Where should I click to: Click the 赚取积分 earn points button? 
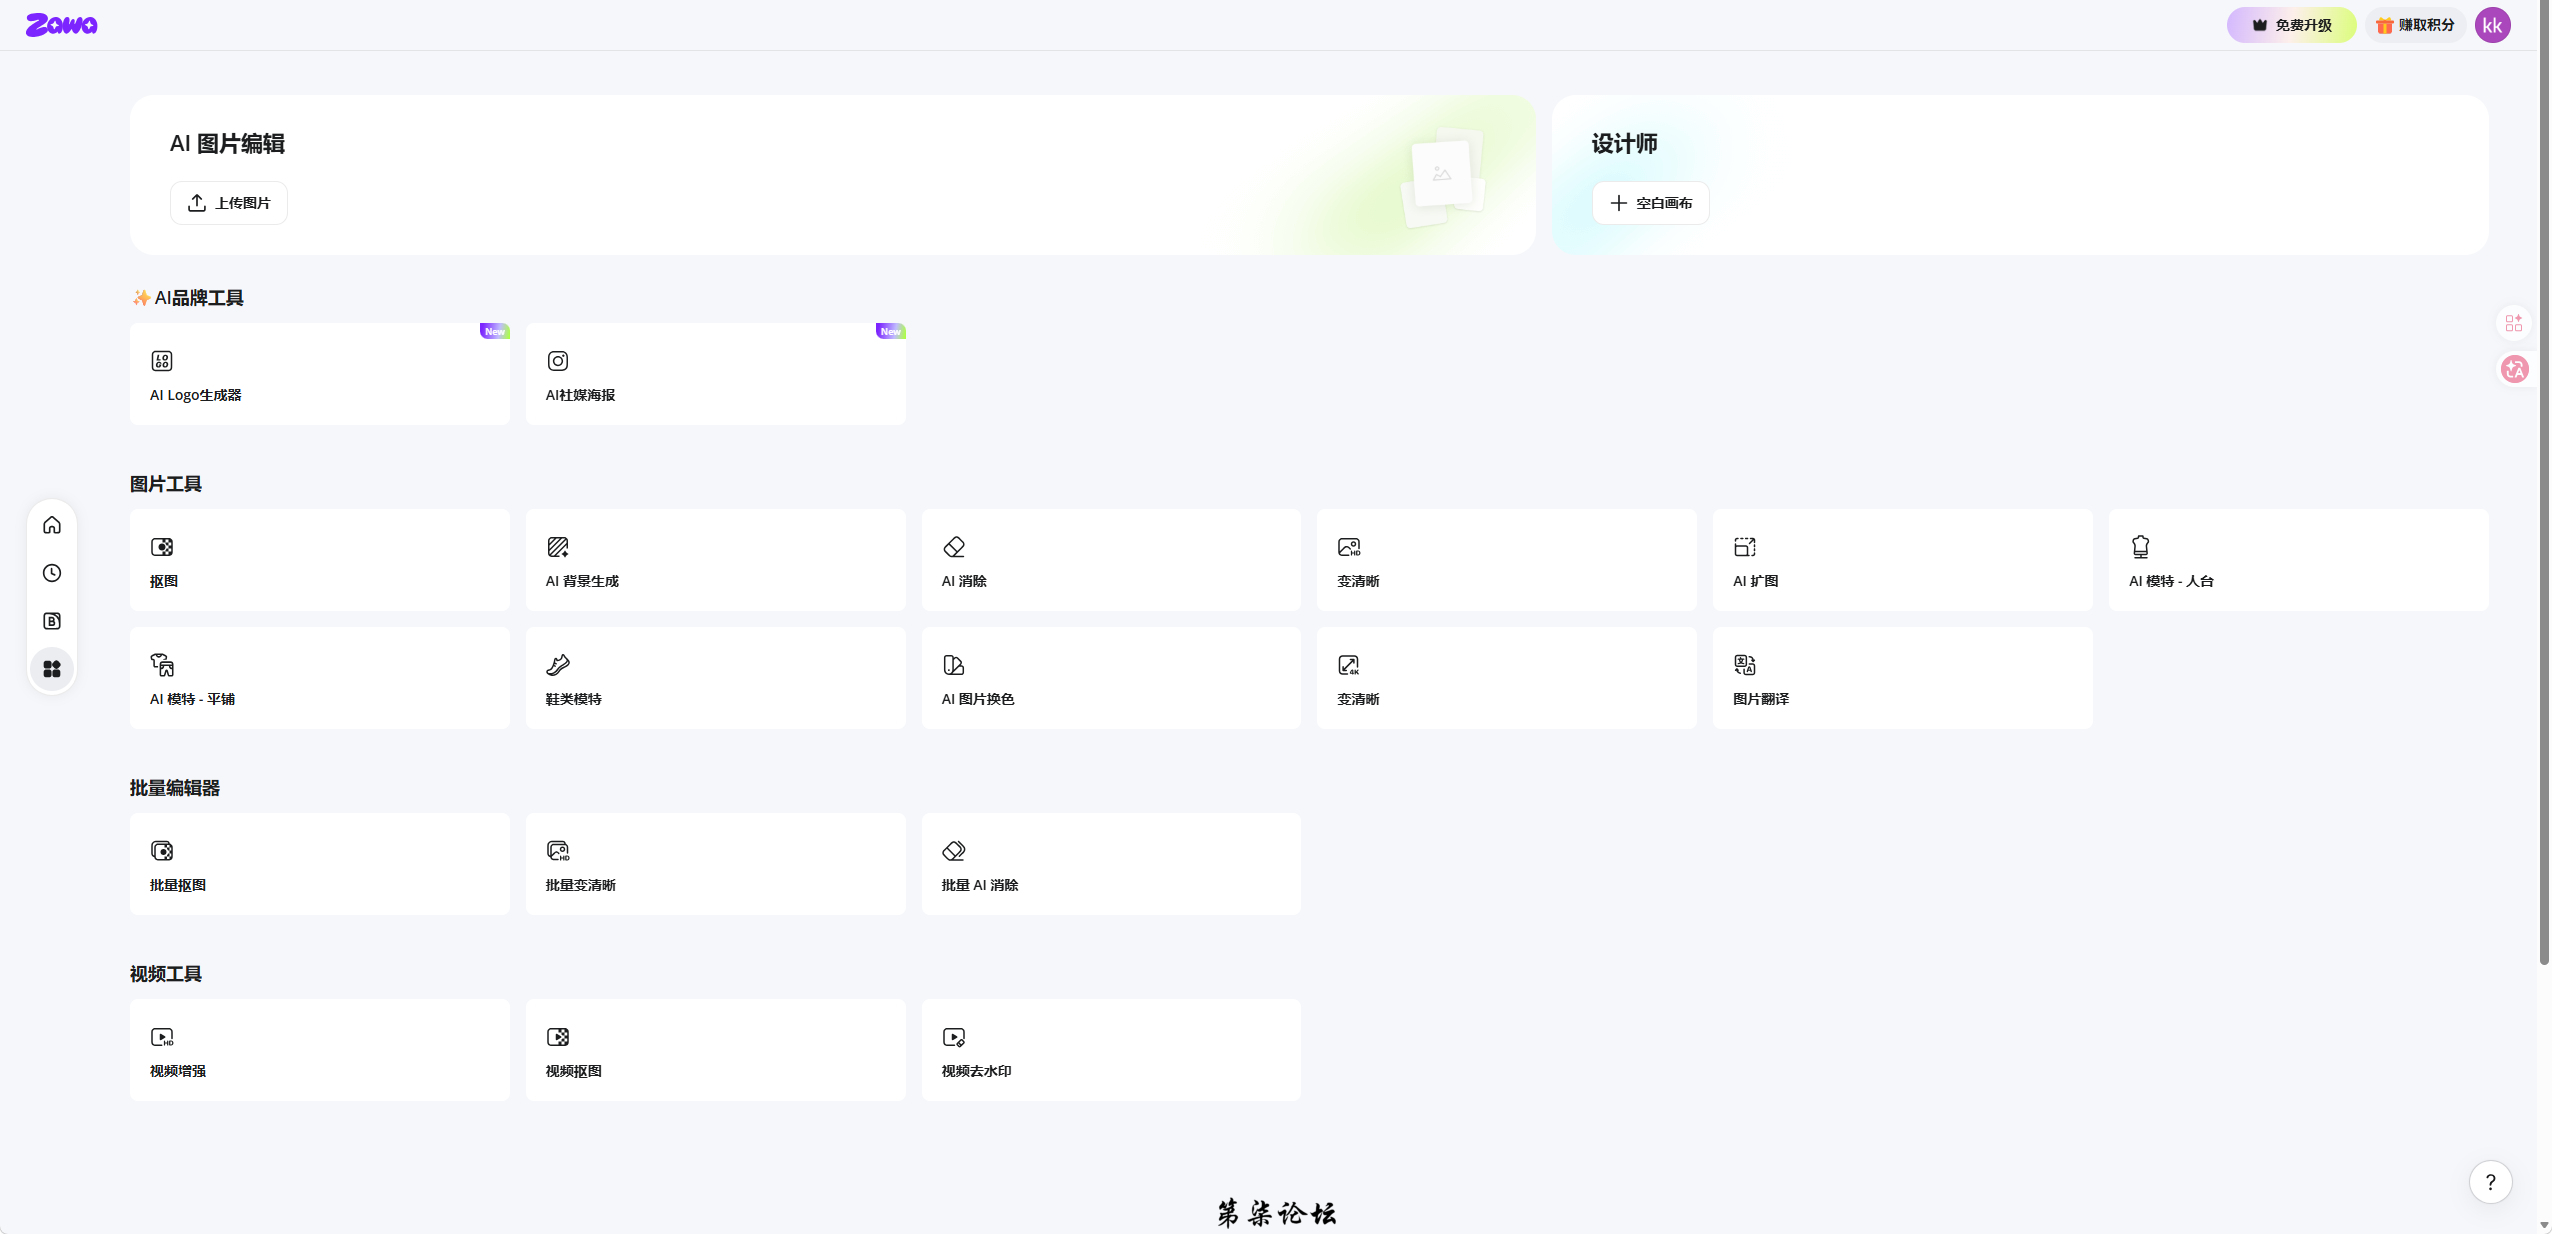pos(2415,25)
